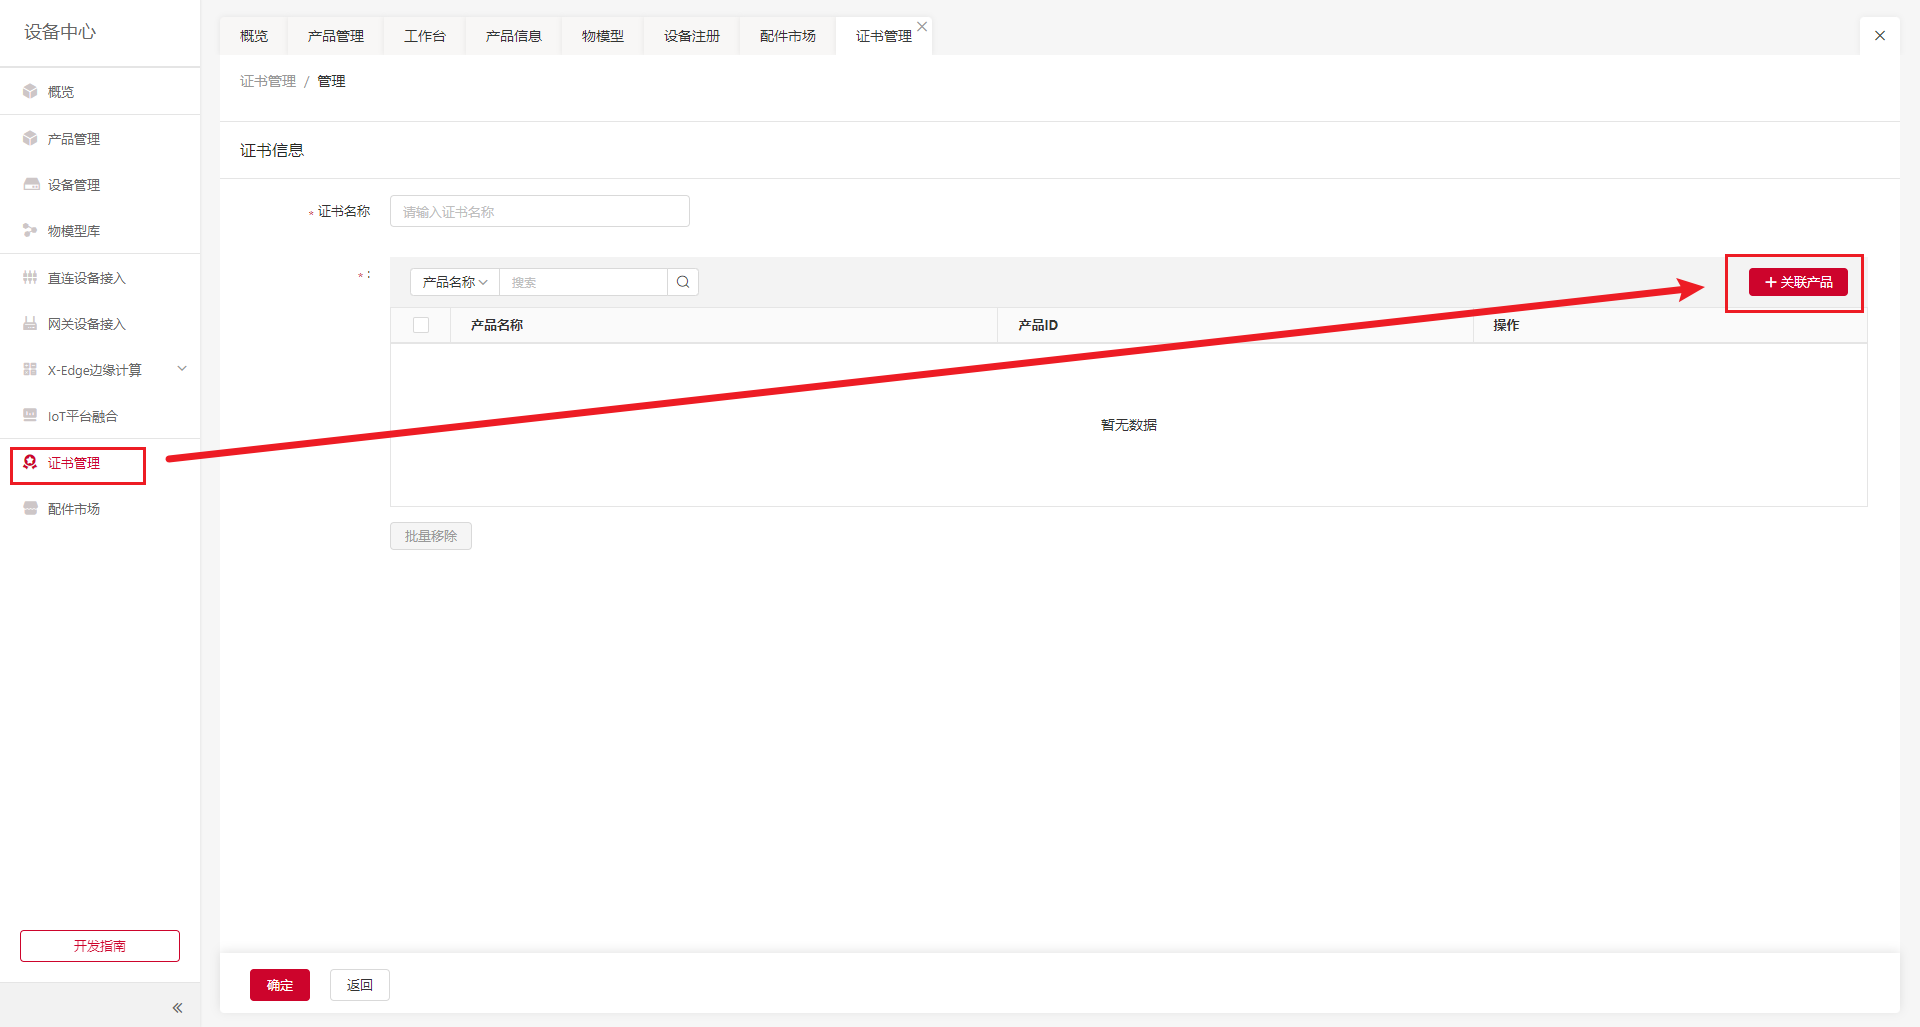Click the 关联产品 button
The width and height of the screenshot is (1920, 1027).
[x=1798, y=282]
